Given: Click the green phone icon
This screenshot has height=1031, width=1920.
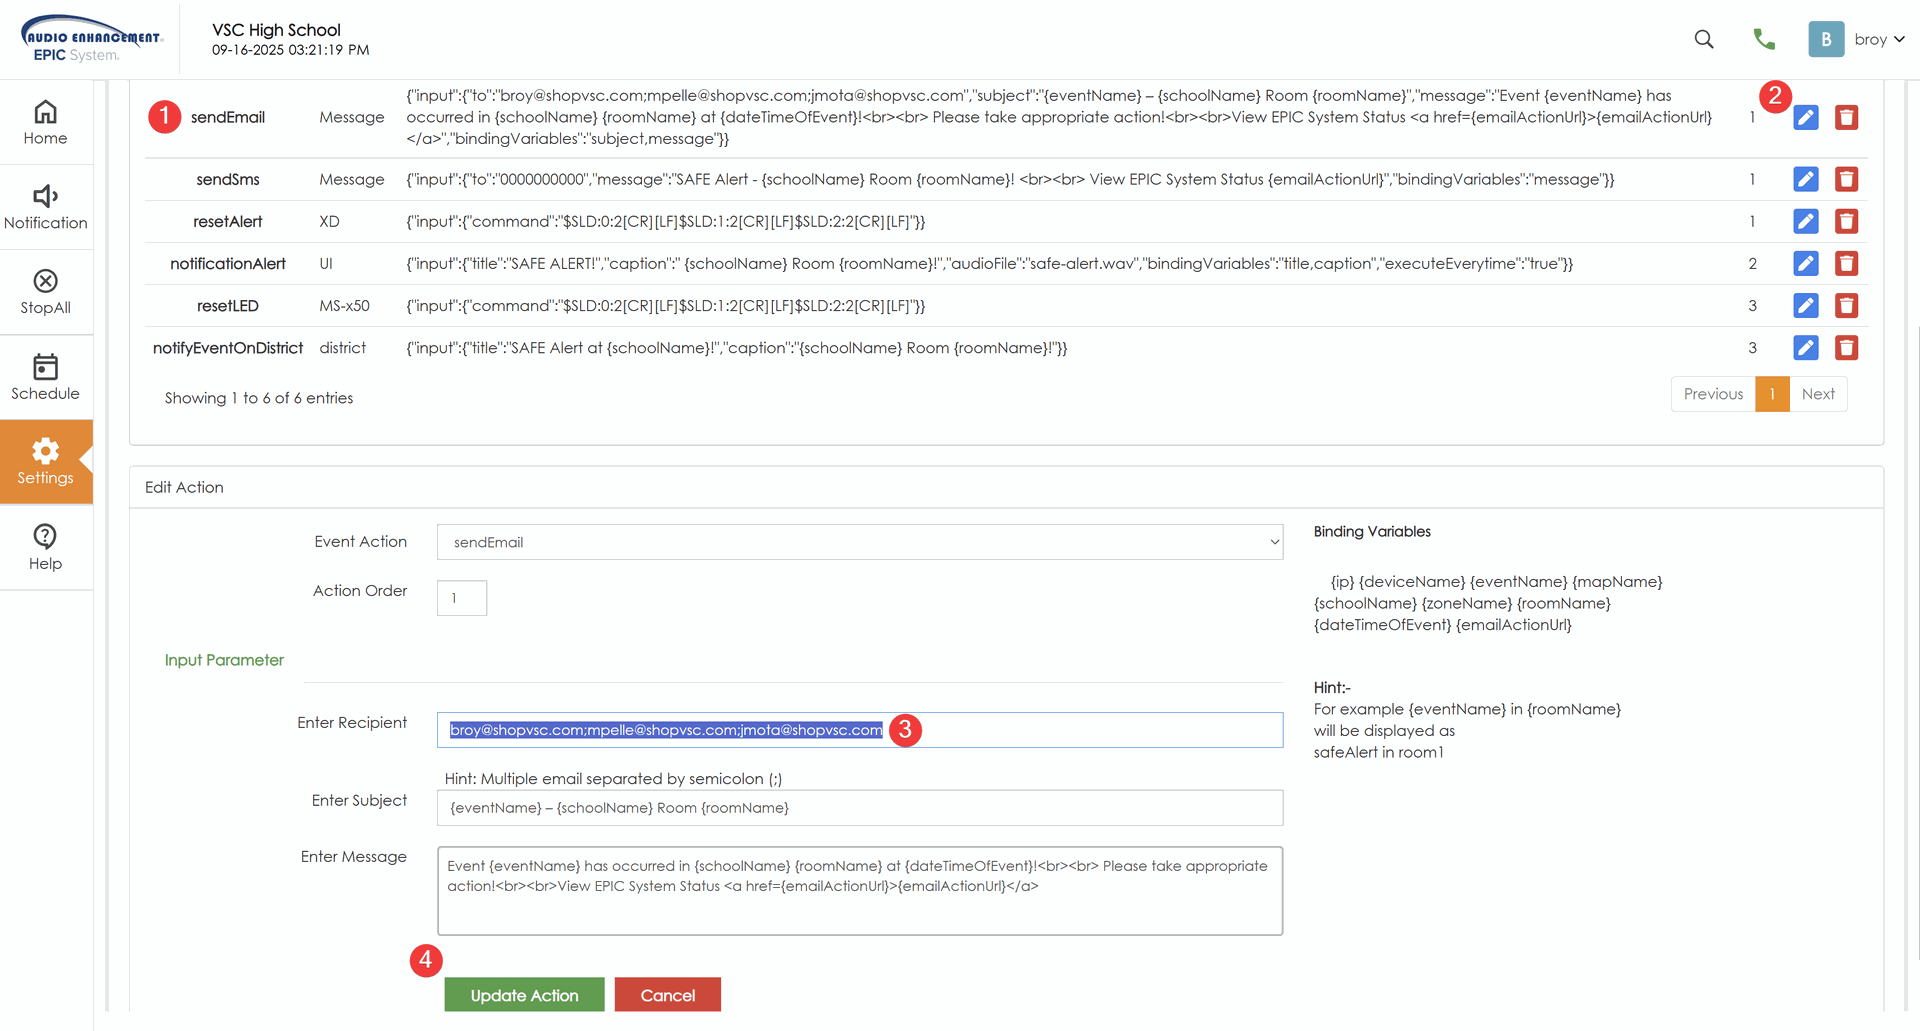Looking at the screenshot, I should click(1764, 39).
